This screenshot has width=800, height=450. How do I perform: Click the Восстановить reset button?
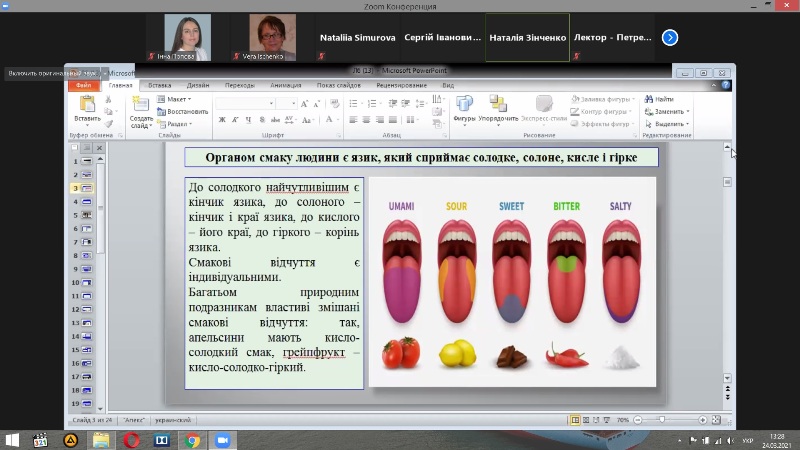point(183,112)
